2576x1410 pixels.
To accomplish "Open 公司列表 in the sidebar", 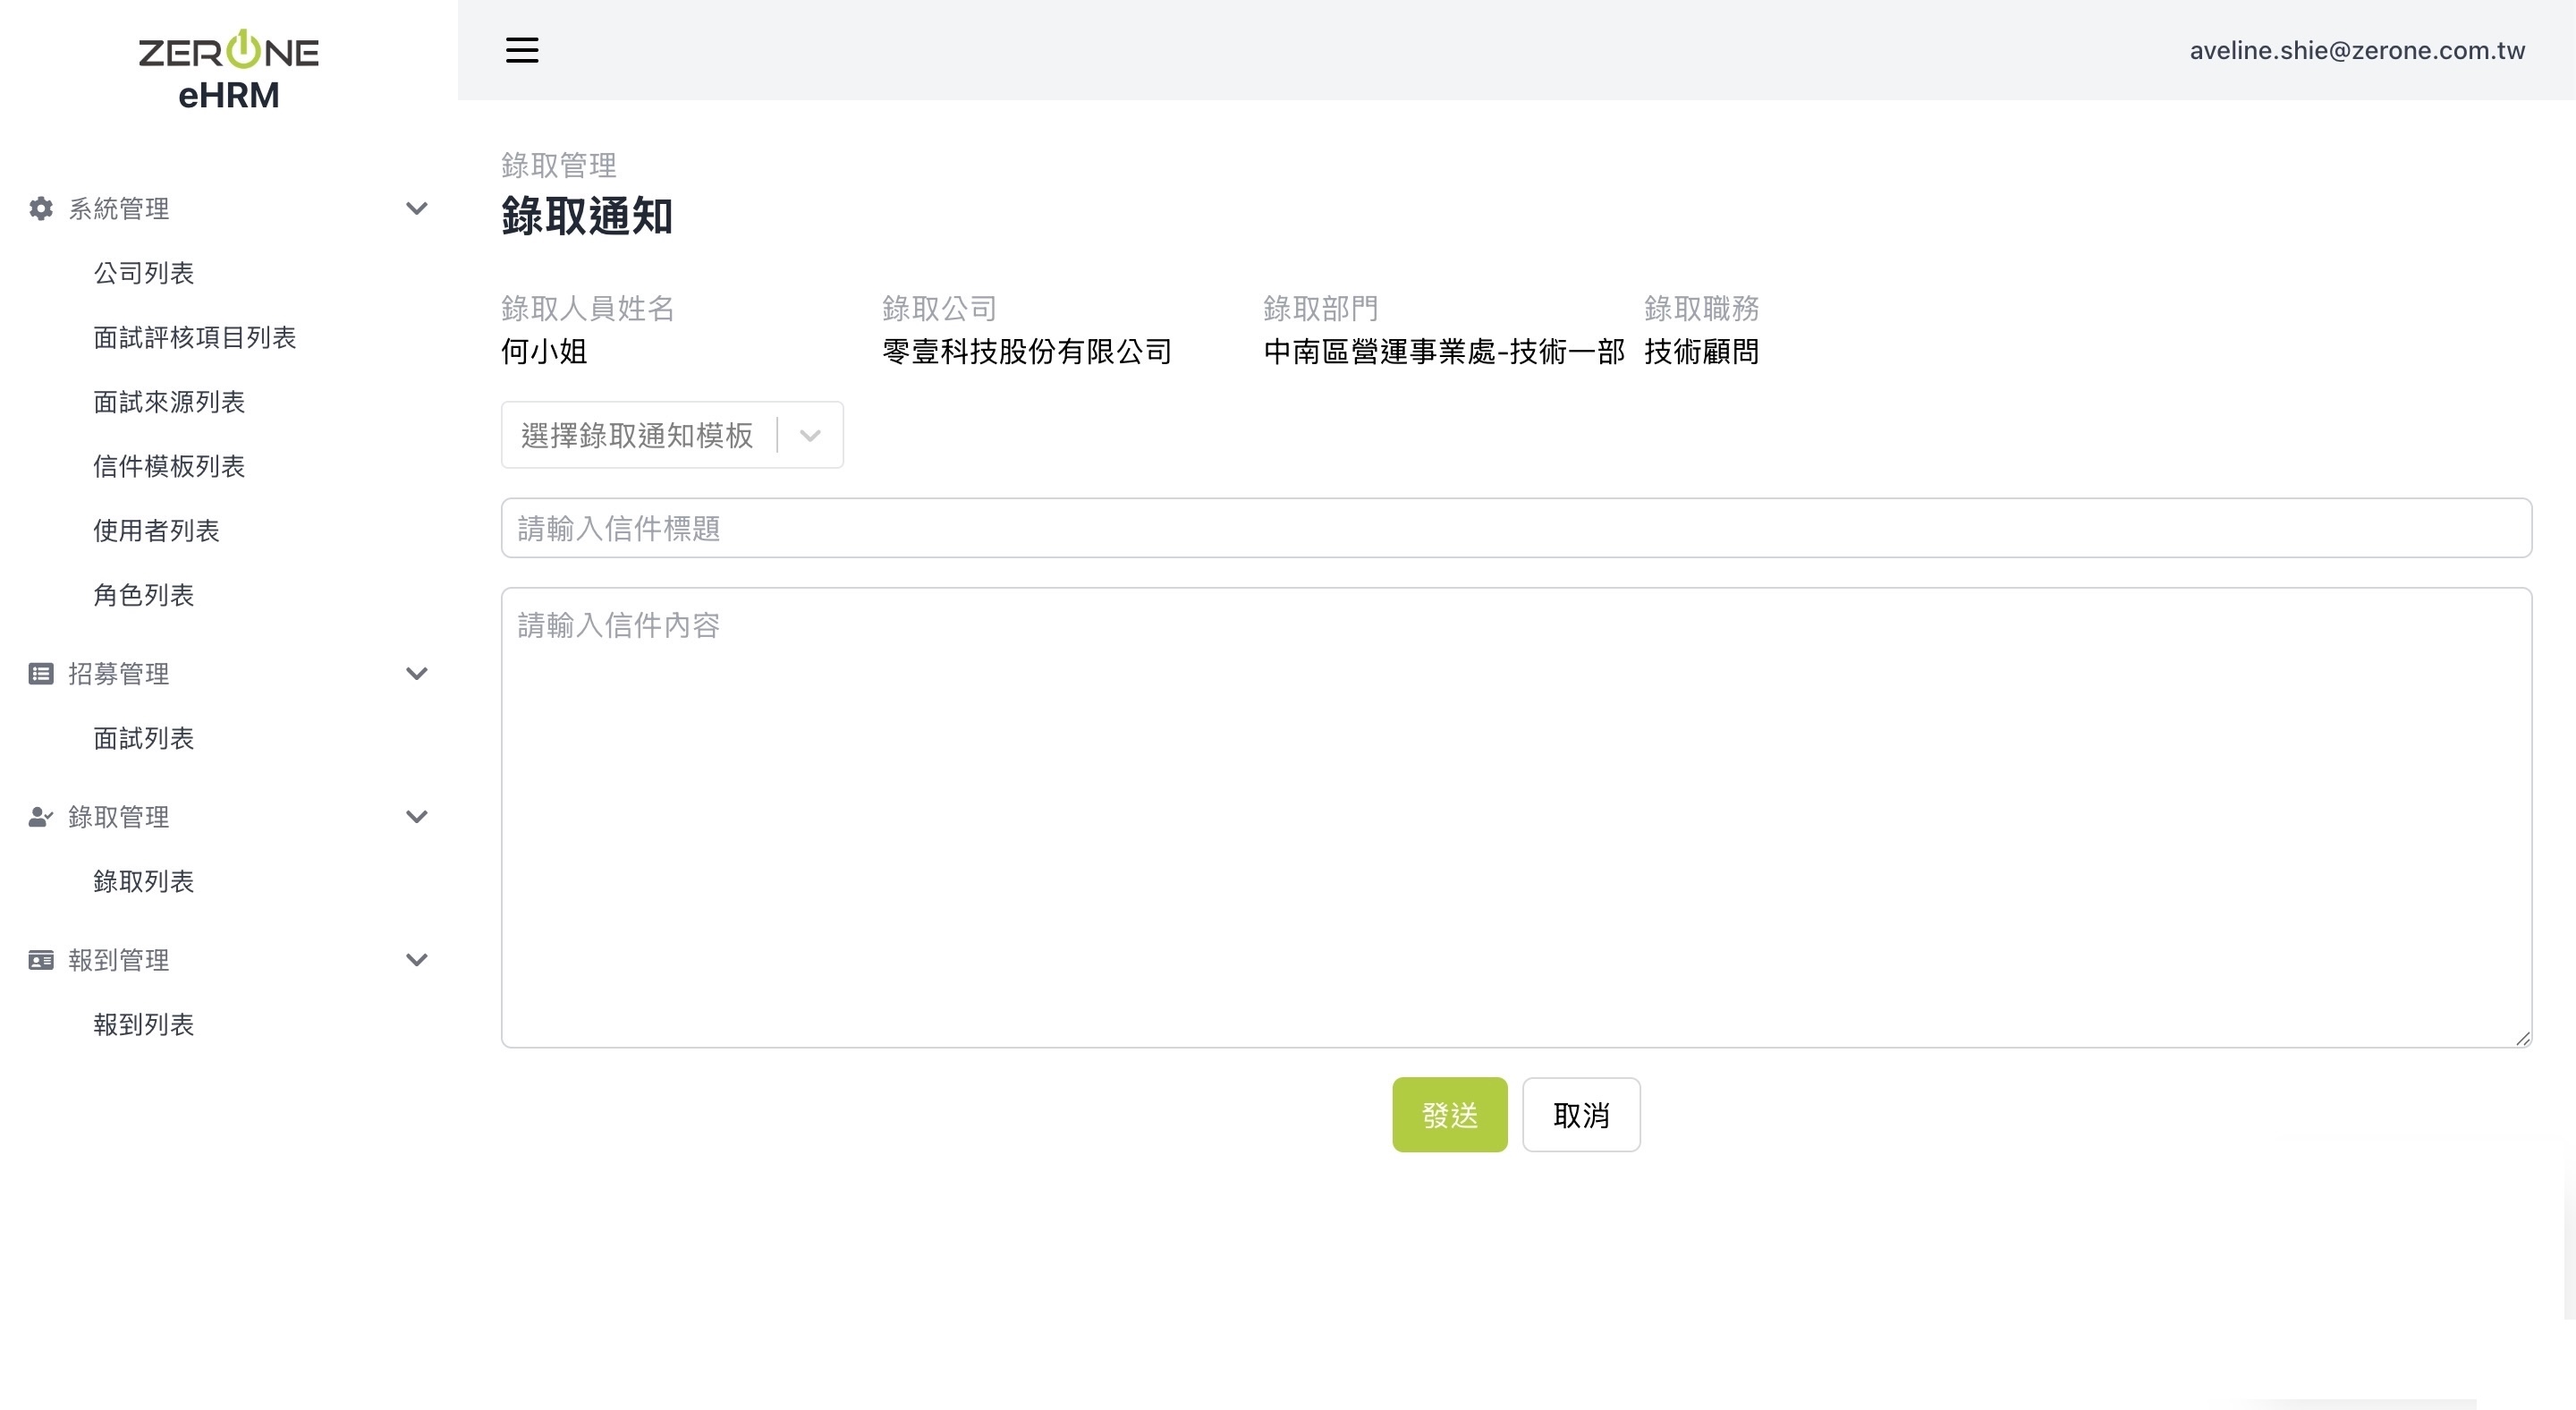I will (x=143, y=273).
